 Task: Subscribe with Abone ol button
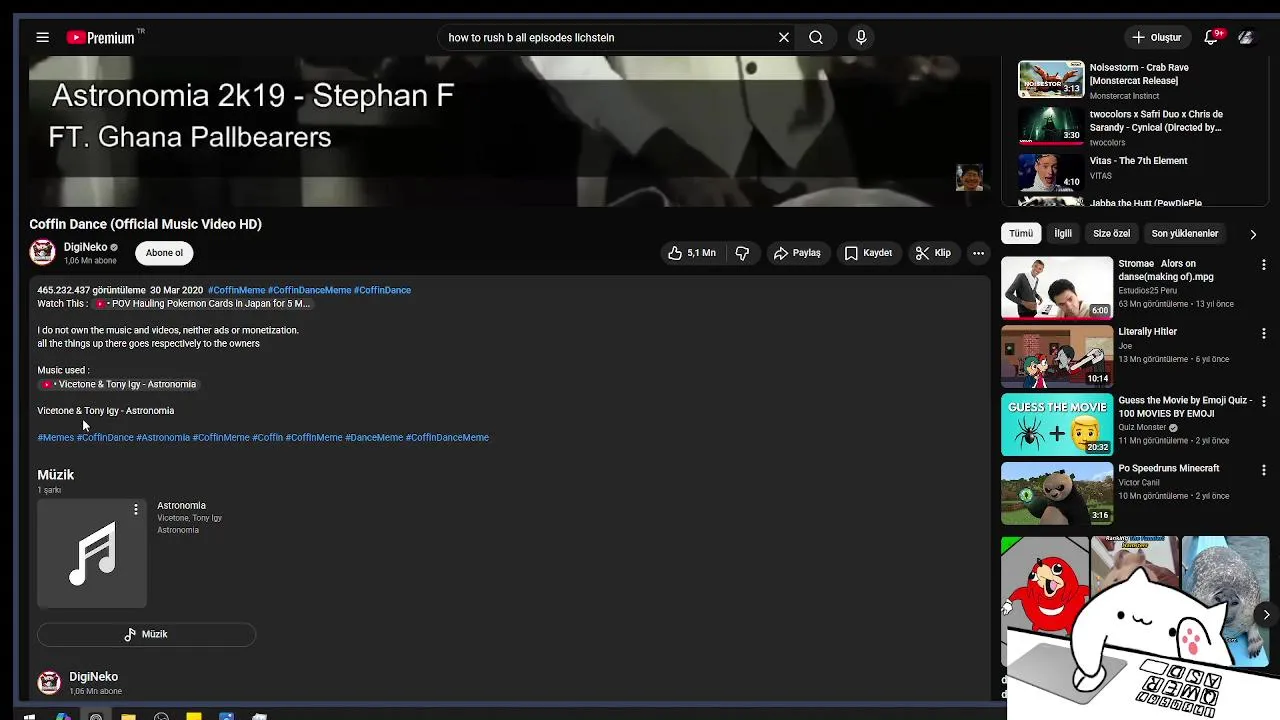(x=164, y=253)
